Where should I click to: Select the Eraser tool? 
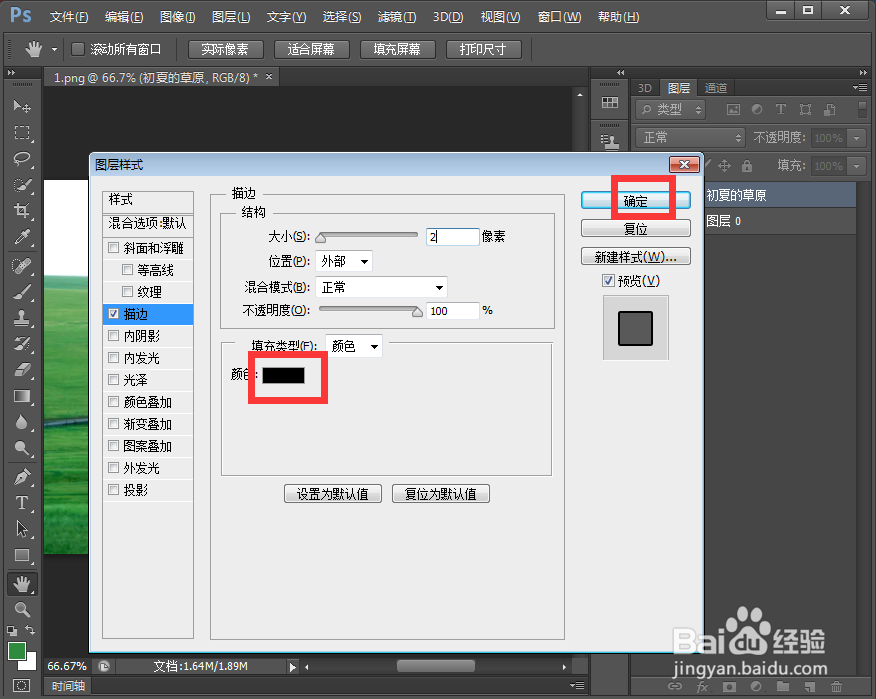click(x=22, y=371)
